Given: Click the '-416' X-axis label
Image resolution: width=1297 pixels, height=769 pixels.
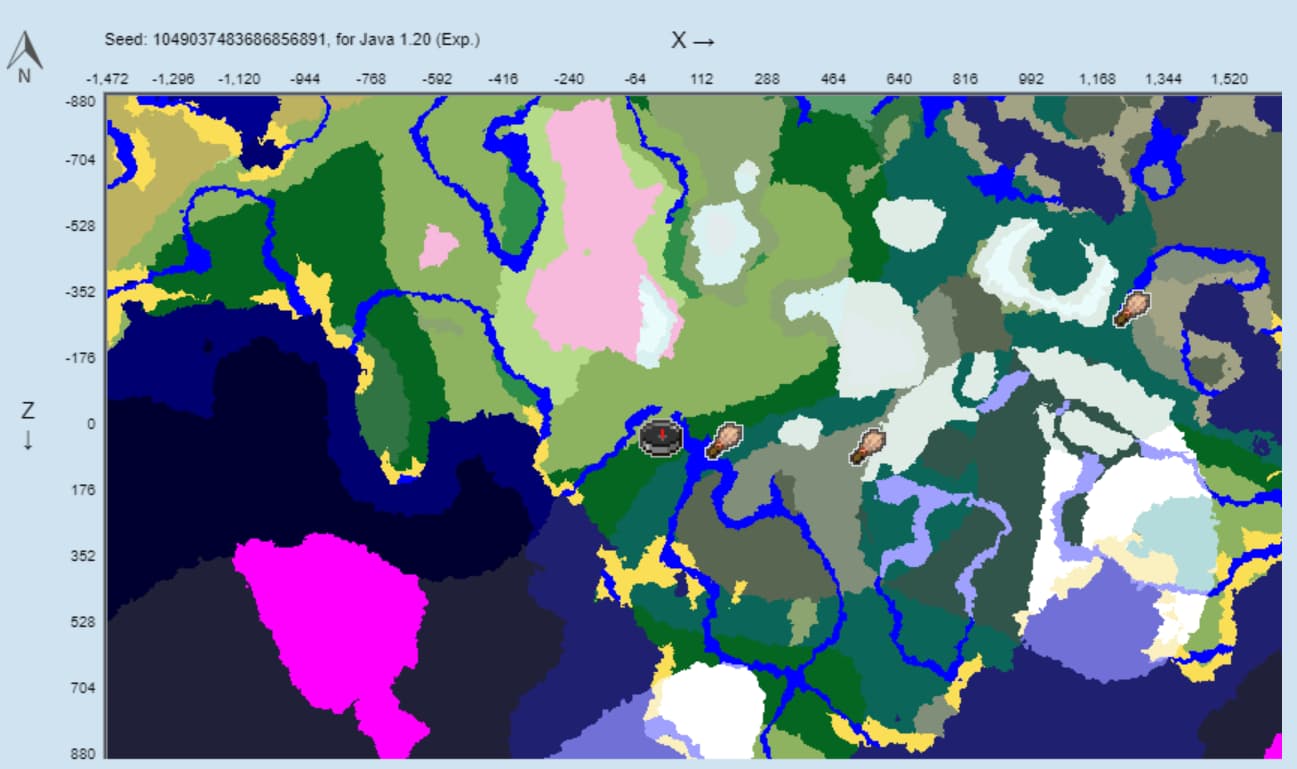Looking at the screenshot, I should click(x=503, y=79).
